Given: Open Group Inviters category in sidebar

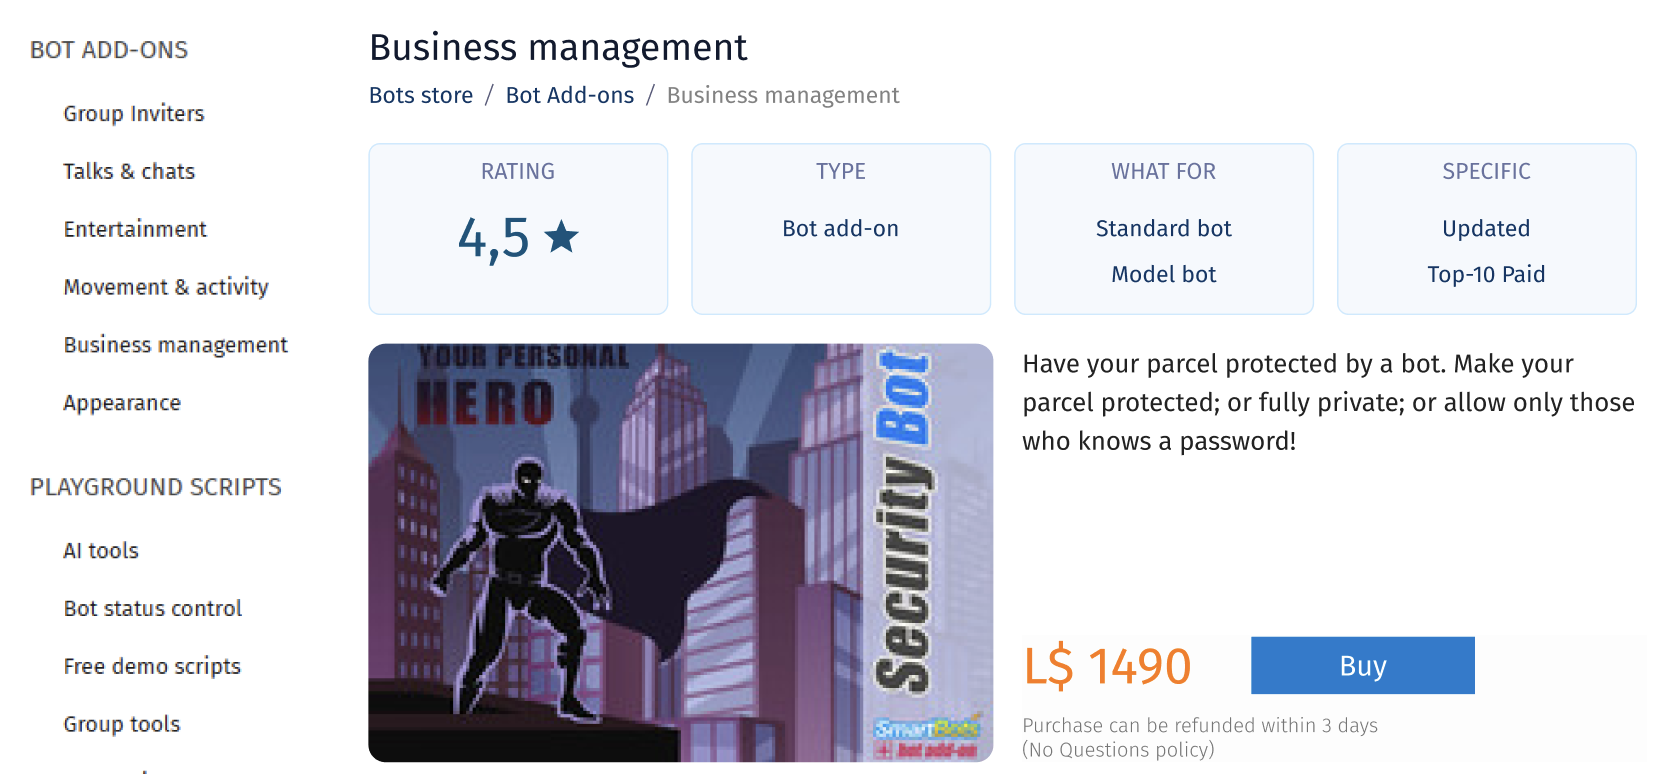Looking at the screenshot, I should 133,114.
